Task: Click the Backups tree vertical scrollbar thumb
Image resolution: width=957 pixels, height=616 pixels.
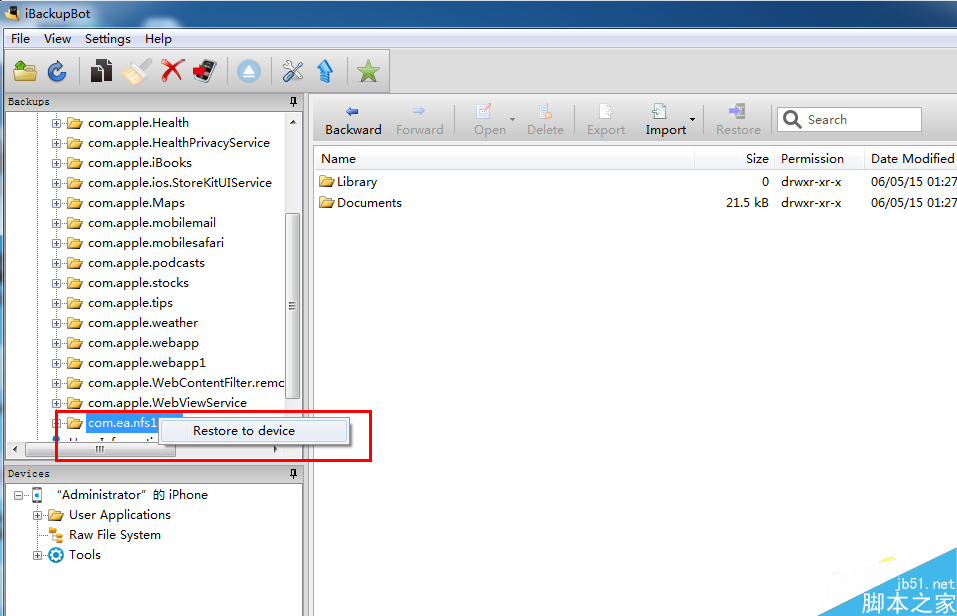Action: click(292, 305)
